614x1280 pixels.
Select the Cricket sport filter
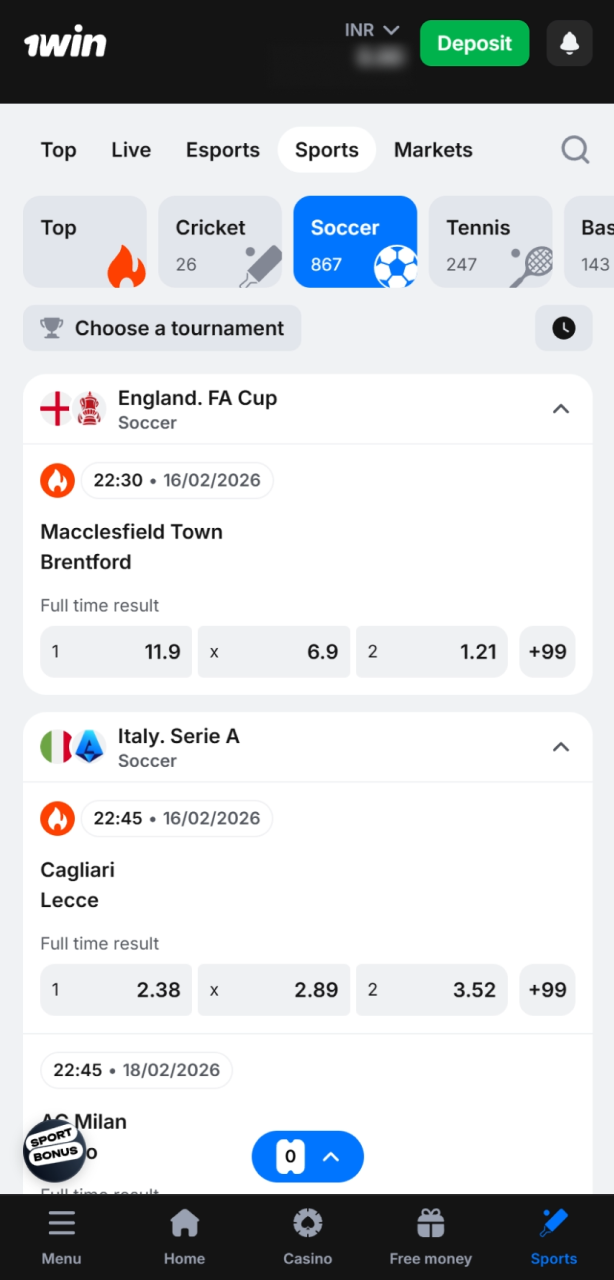tap(220, 242)
